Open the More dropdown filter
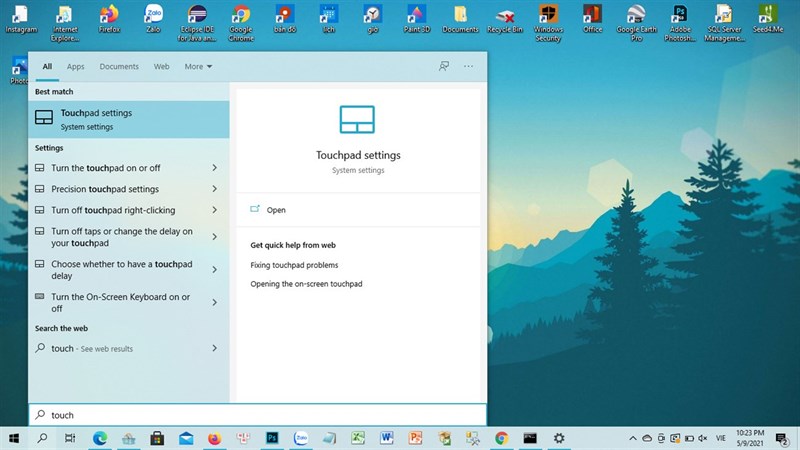 click(x=198, y=67)
